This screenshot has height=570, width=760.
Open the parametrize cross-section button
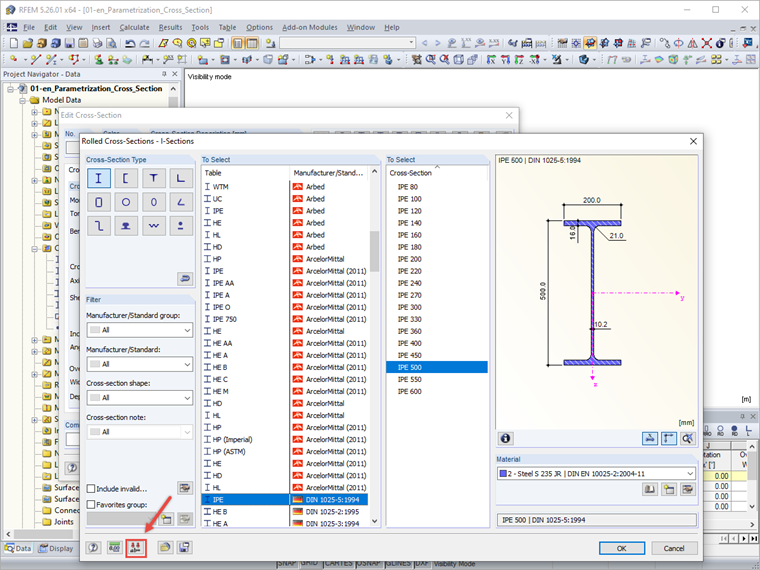tap(136, 548)
